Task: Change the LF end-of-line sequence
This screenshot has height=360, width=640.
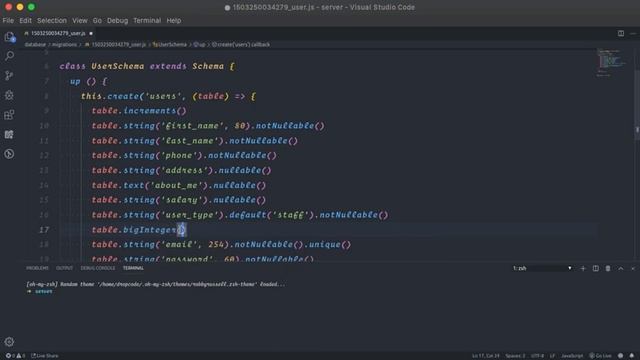Action: (552, 356)
